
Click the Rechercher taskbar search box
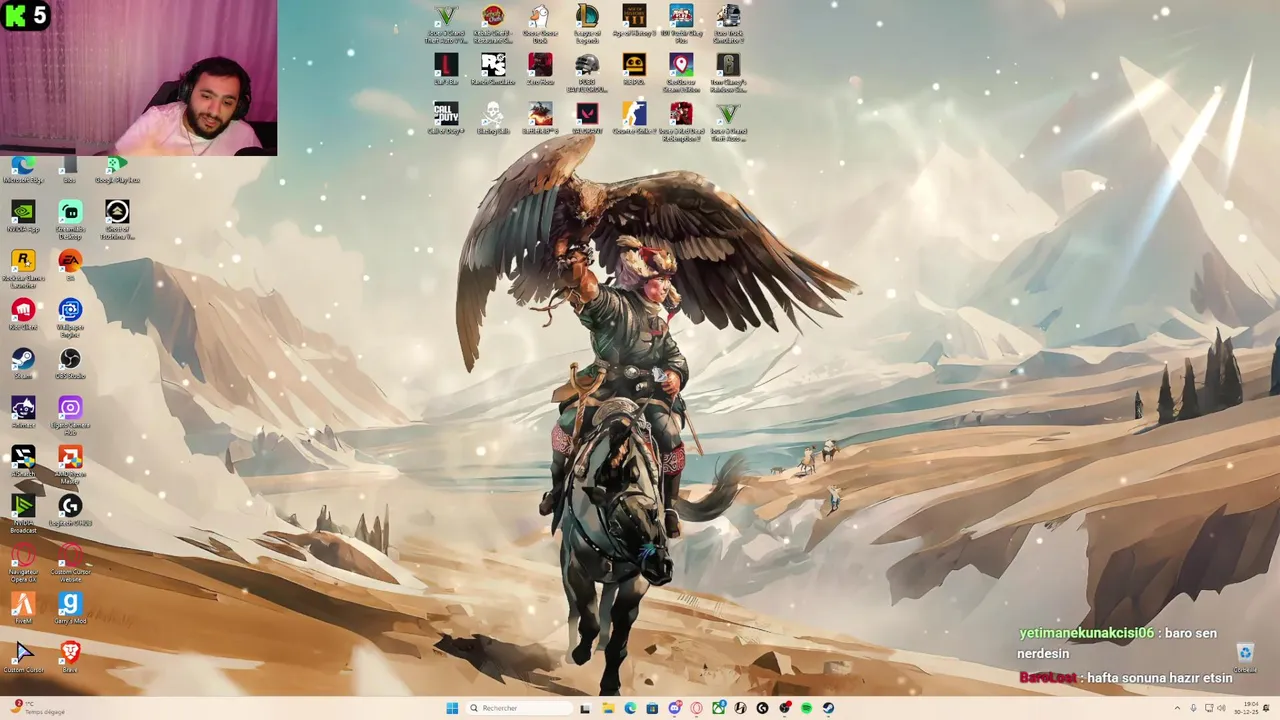point(519,708)
